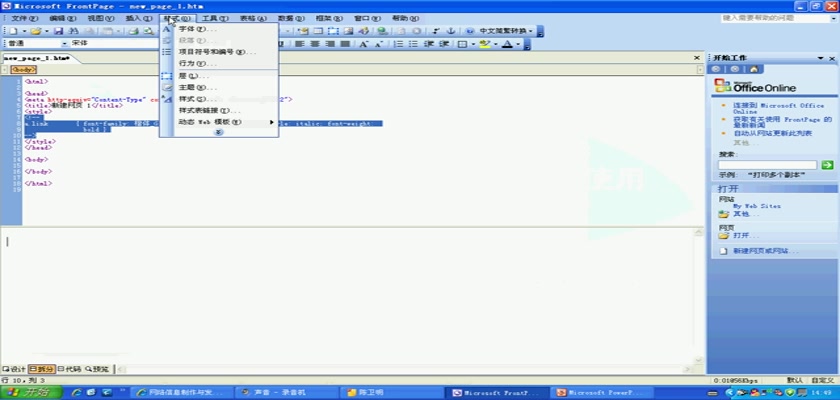840x400 pixels.
Task: Click the anchor bookmark icon in toolbar
Action: click(451, 31)
